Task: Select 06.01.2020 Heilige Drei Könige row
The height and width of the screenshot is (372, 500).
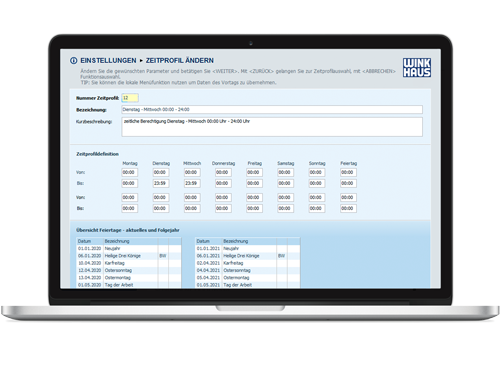Action: pyautogui.click(x=129, y=256)
